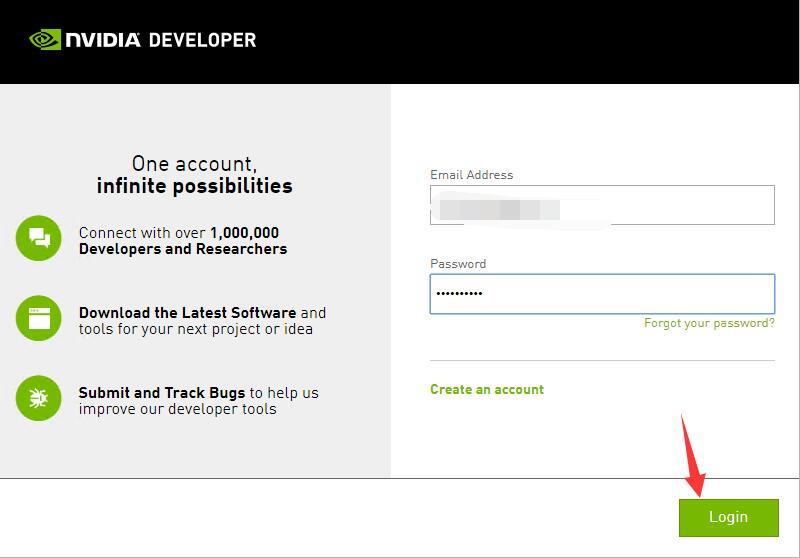The height and width of the screenshot is (558, 800).
Task: Click the NVIDIA eye logo icon
Action: click(45, 40)
